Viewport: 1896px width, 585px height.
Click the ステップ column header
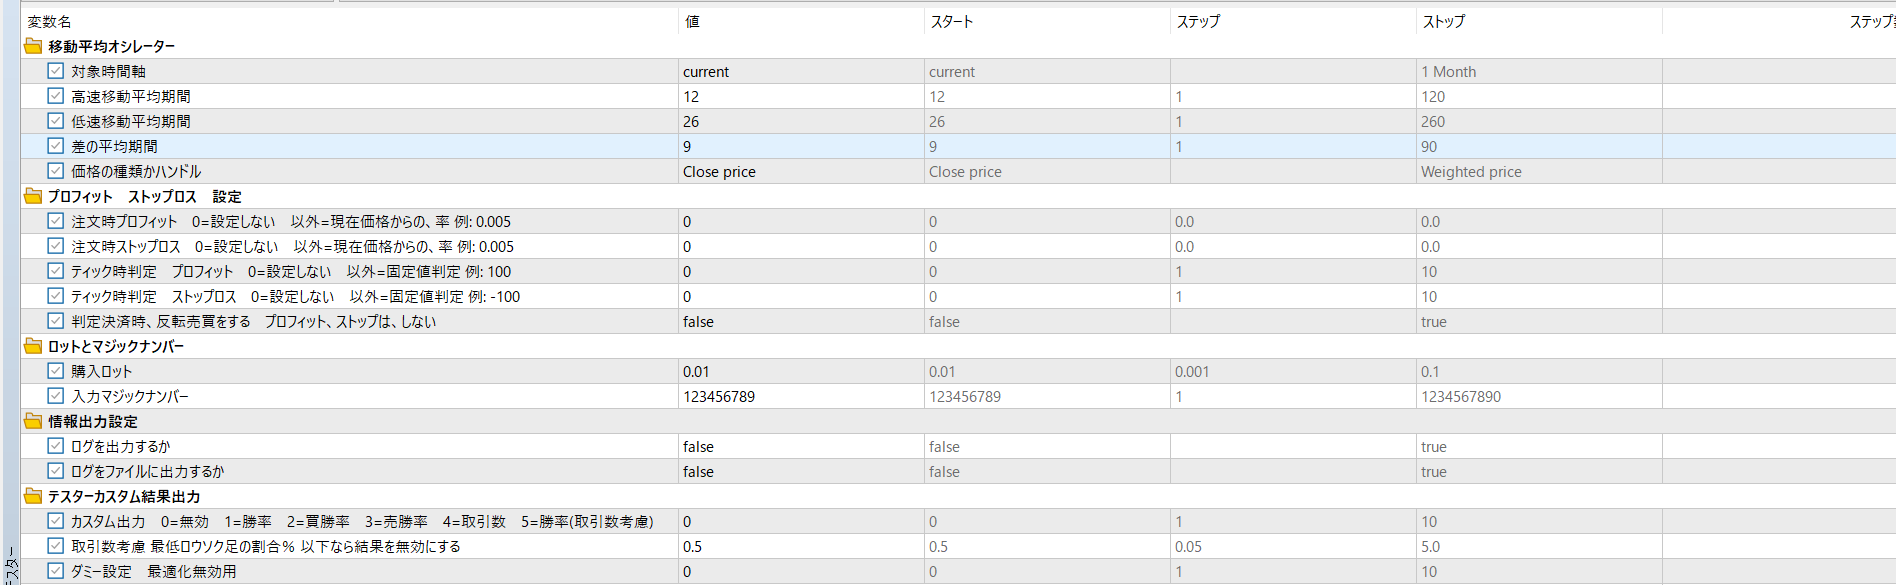coord(1198,21)
